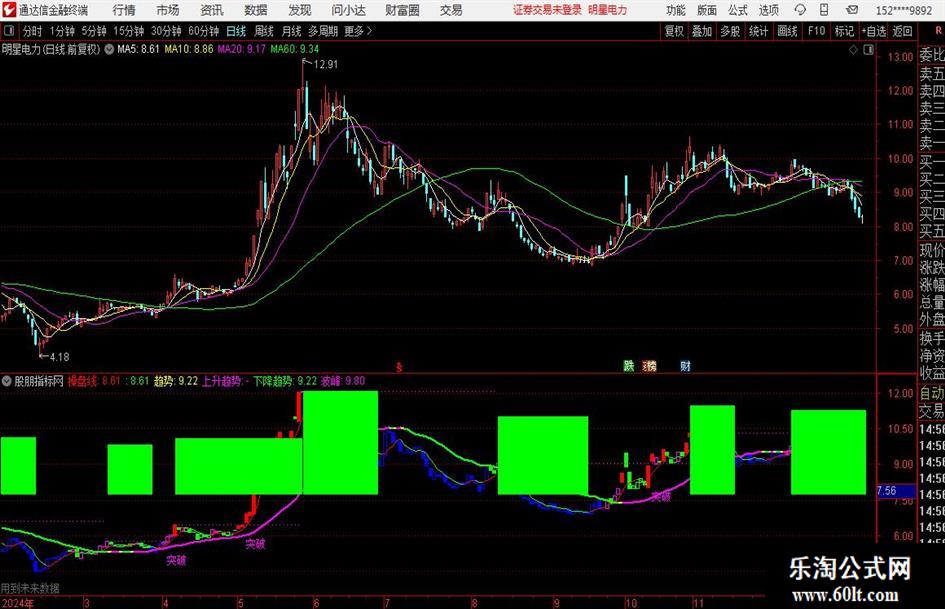Add stock with +自选 button

tap(873, 31)
